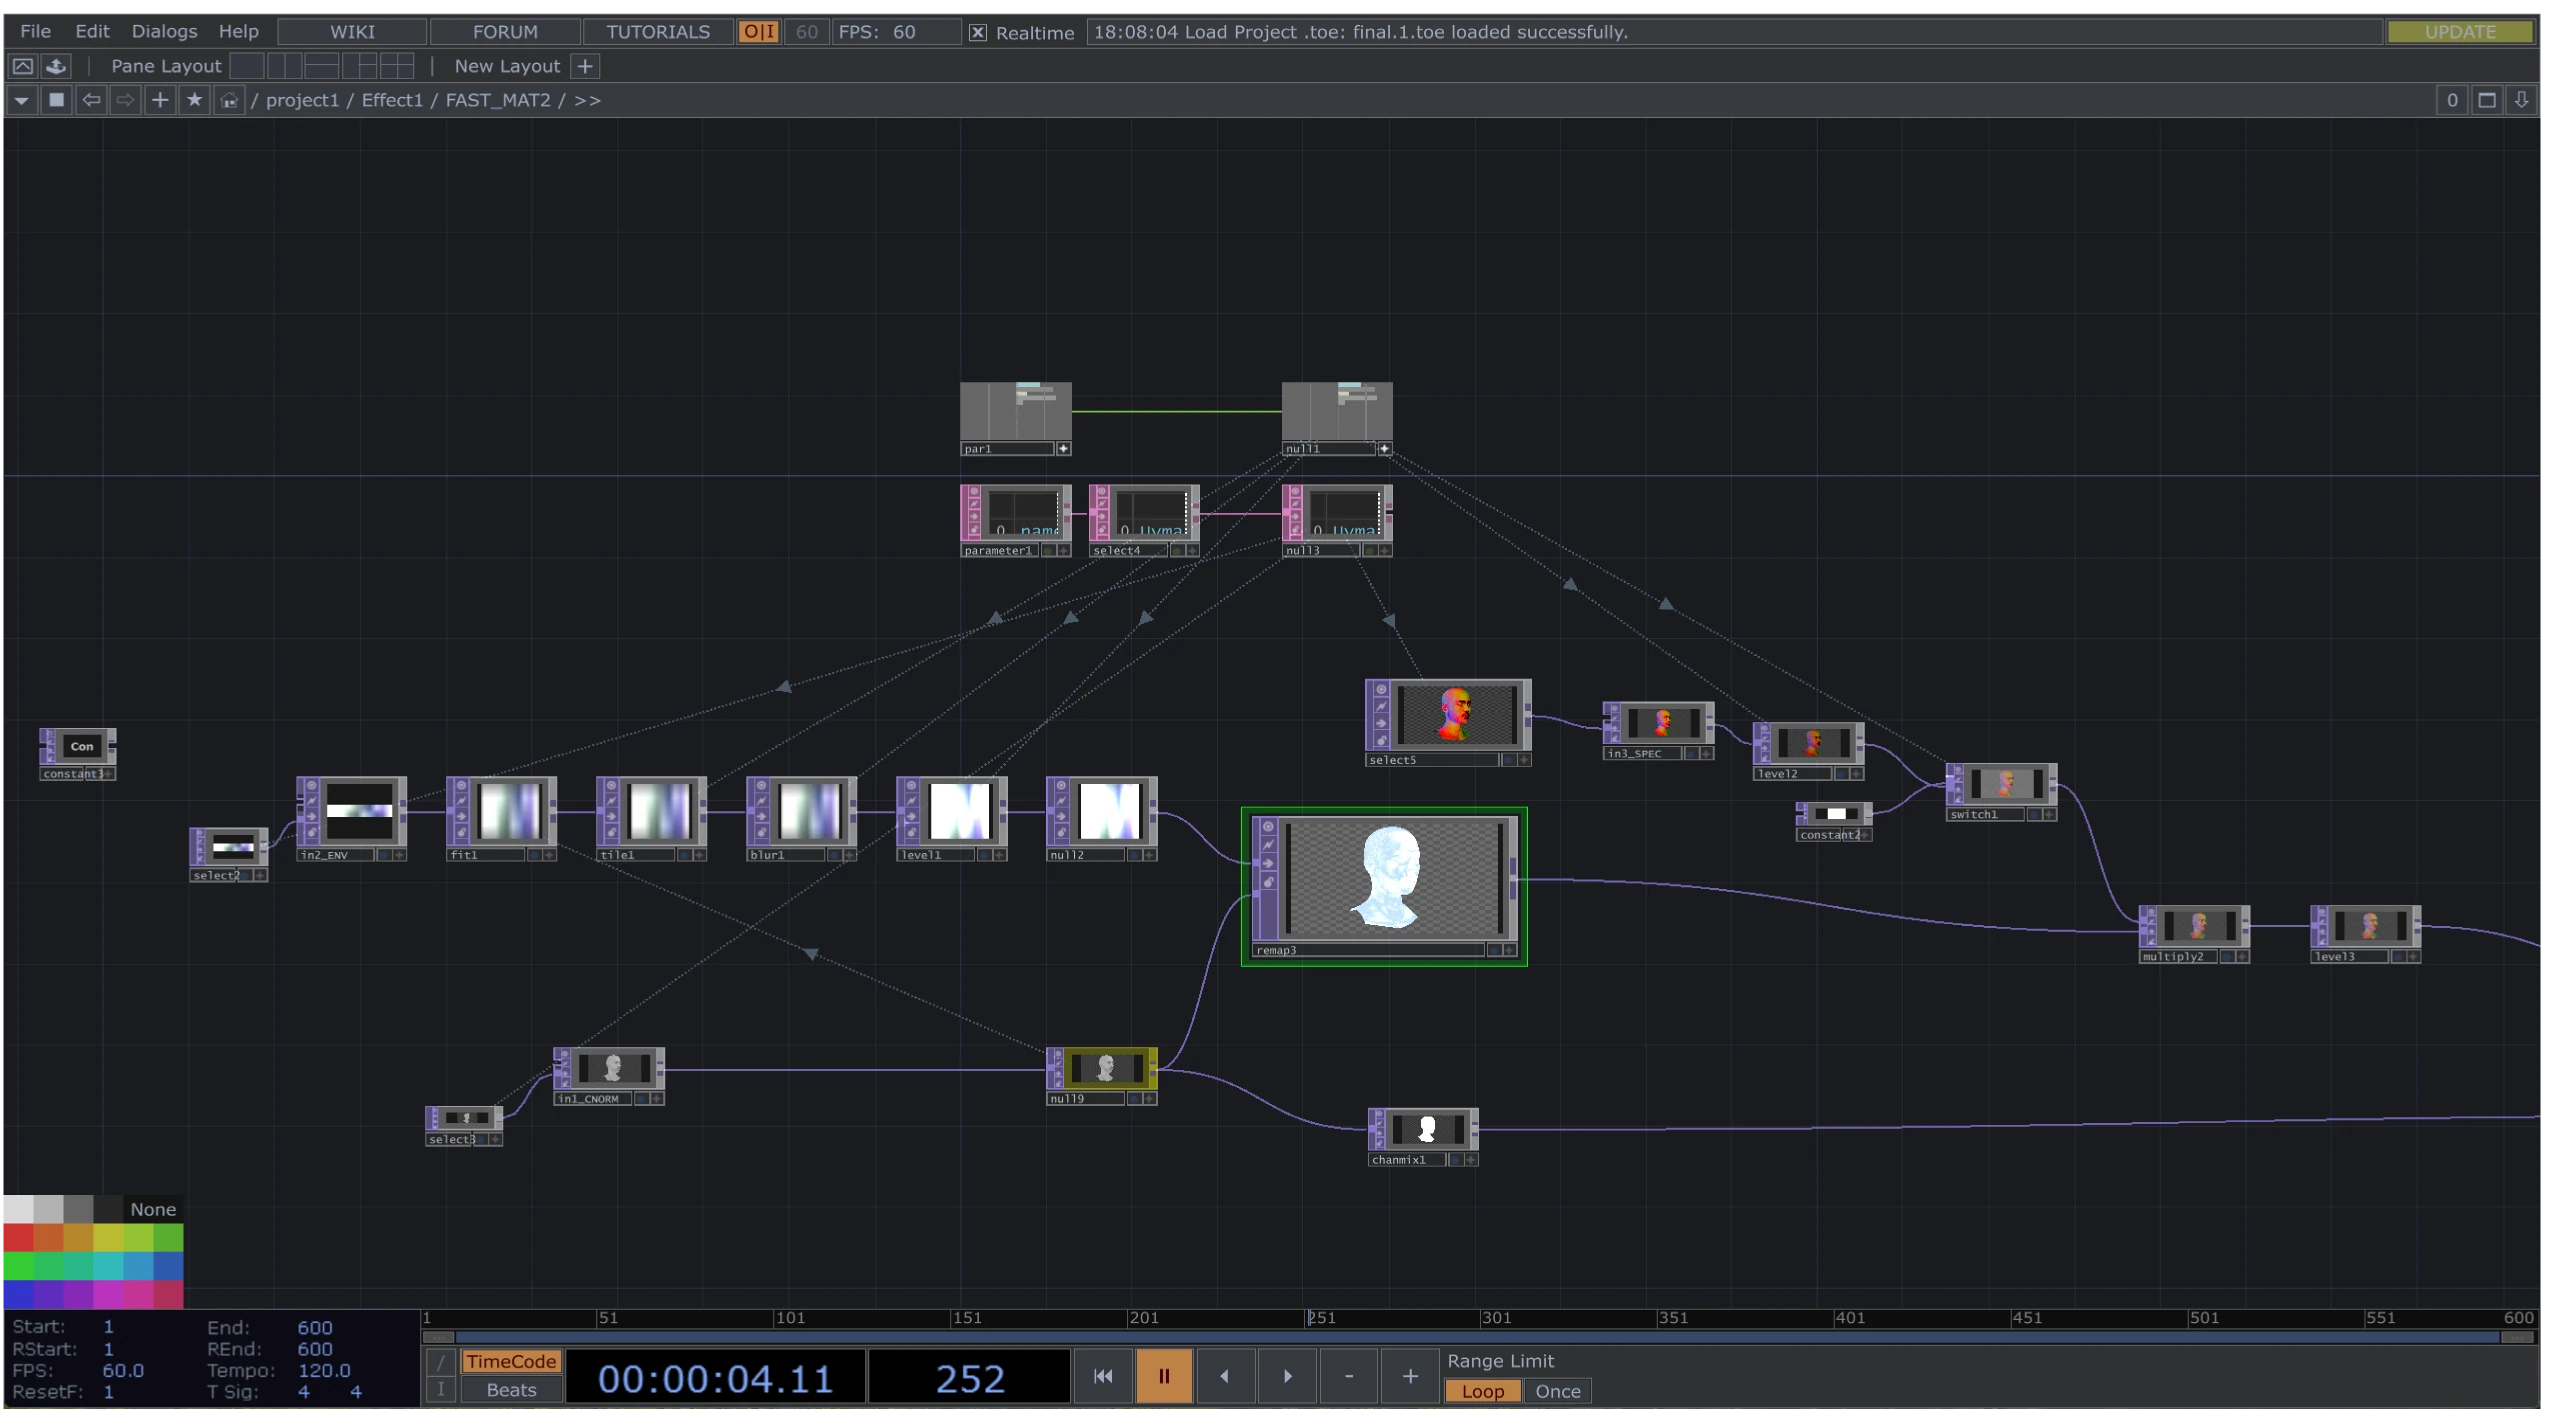The image size is (2551, 1417).
Task: Click the star bookmarks icon
Action: [x=194, y=100]
